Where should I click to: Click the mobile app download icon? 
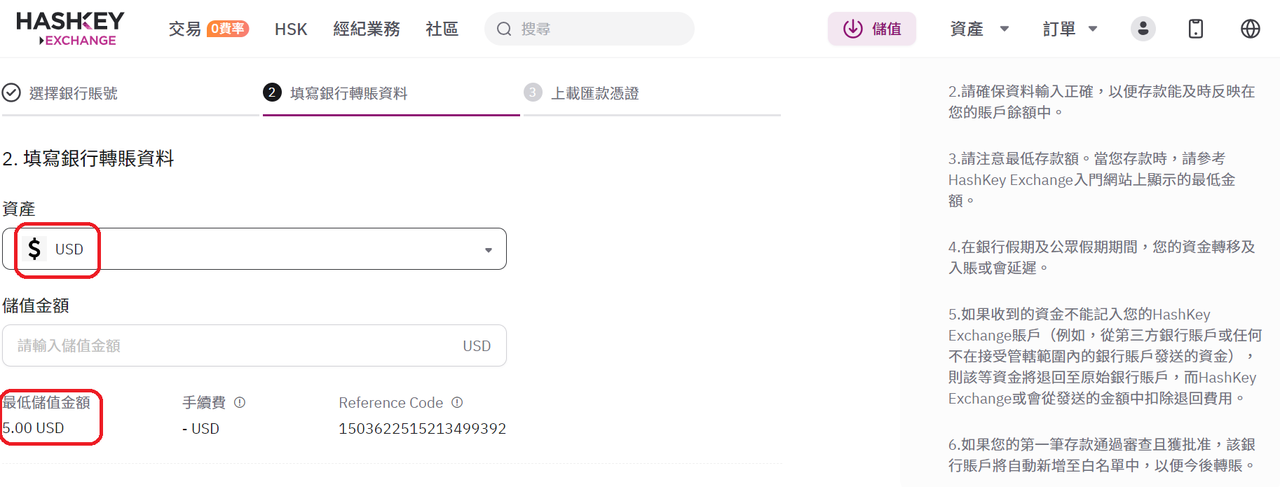pyautogui.click(x=1196, y=29)
